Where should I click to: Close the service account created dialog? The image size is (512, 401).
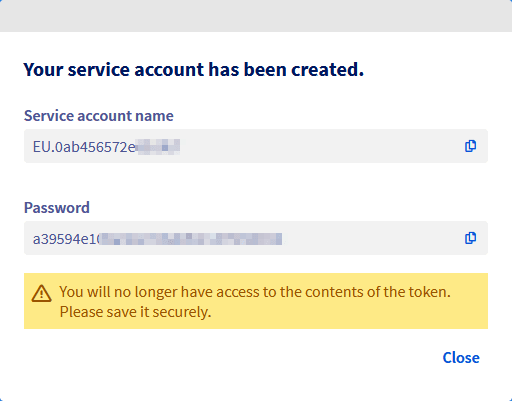(461, 358)
